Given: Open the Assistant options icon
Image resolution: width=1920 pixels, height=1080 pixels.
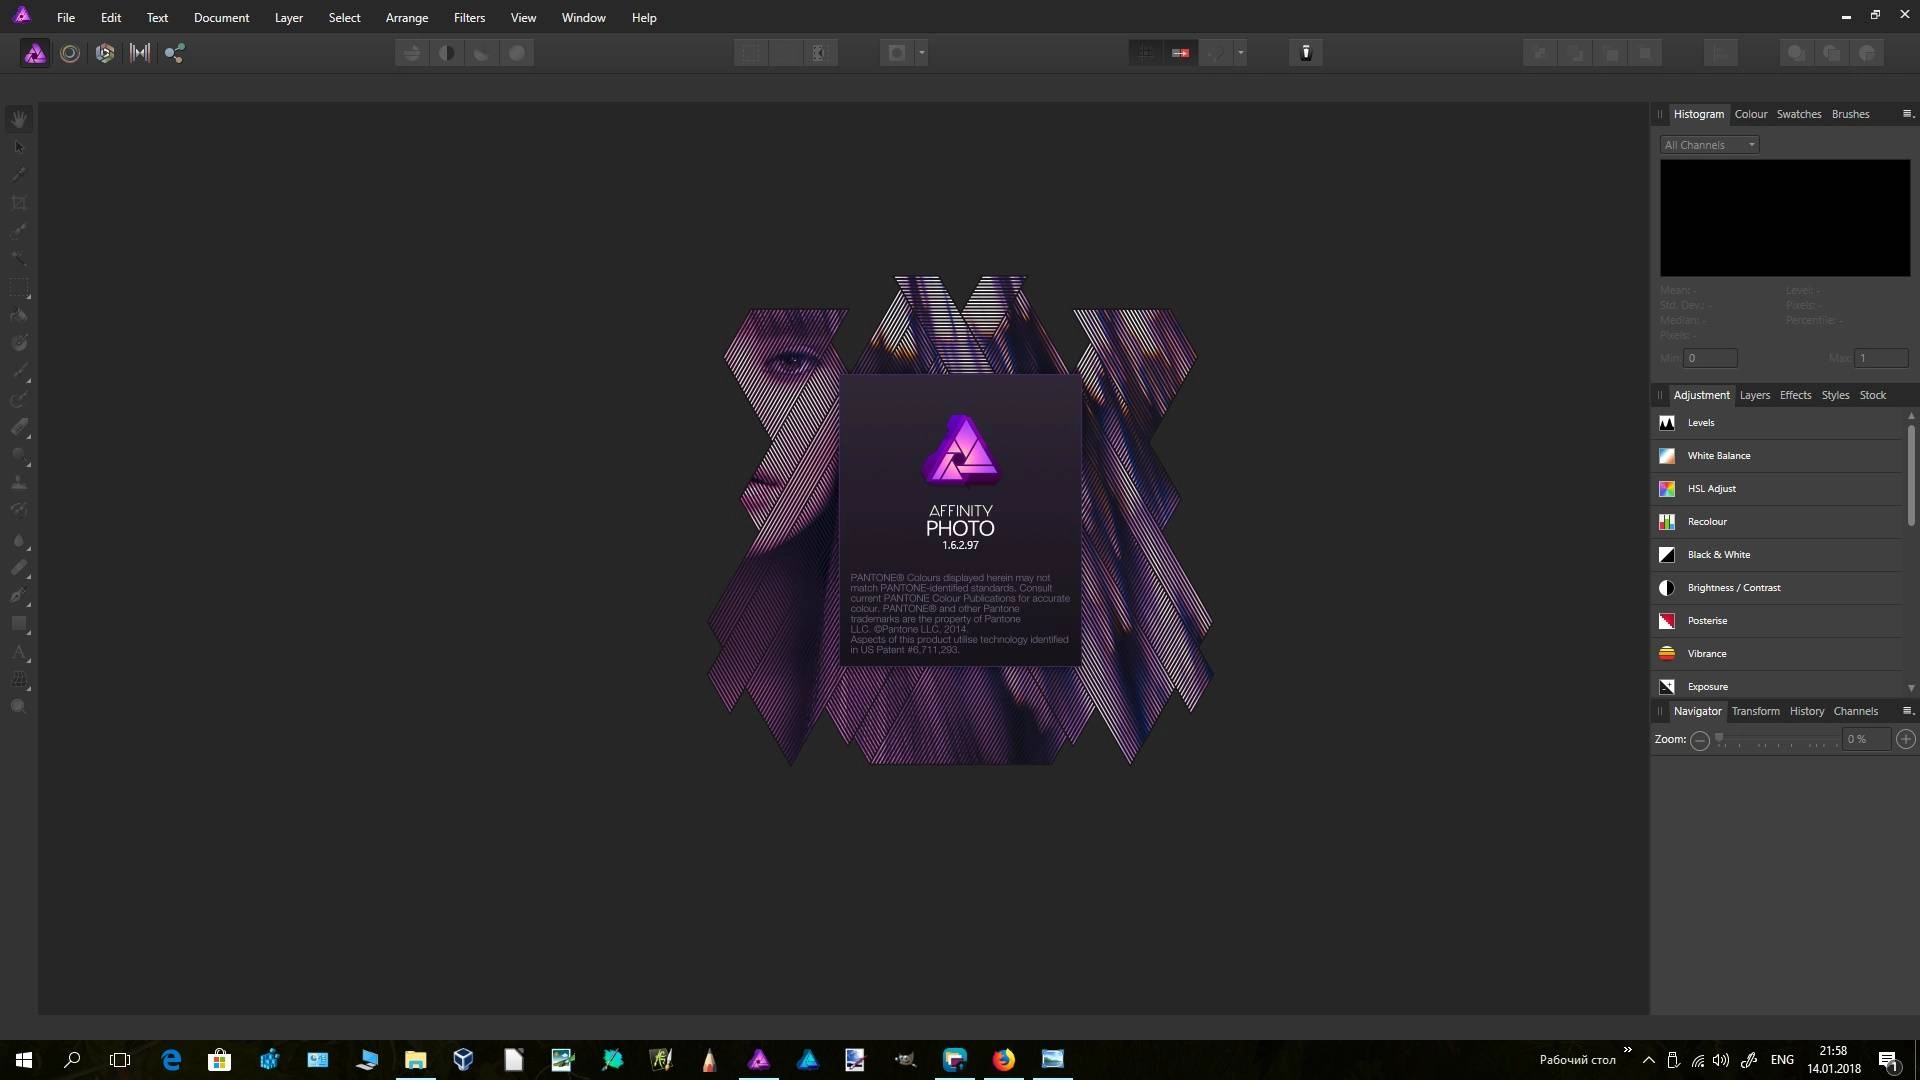Looking at the screenshot, I should pyautogui.click(x=1306, y=53).
